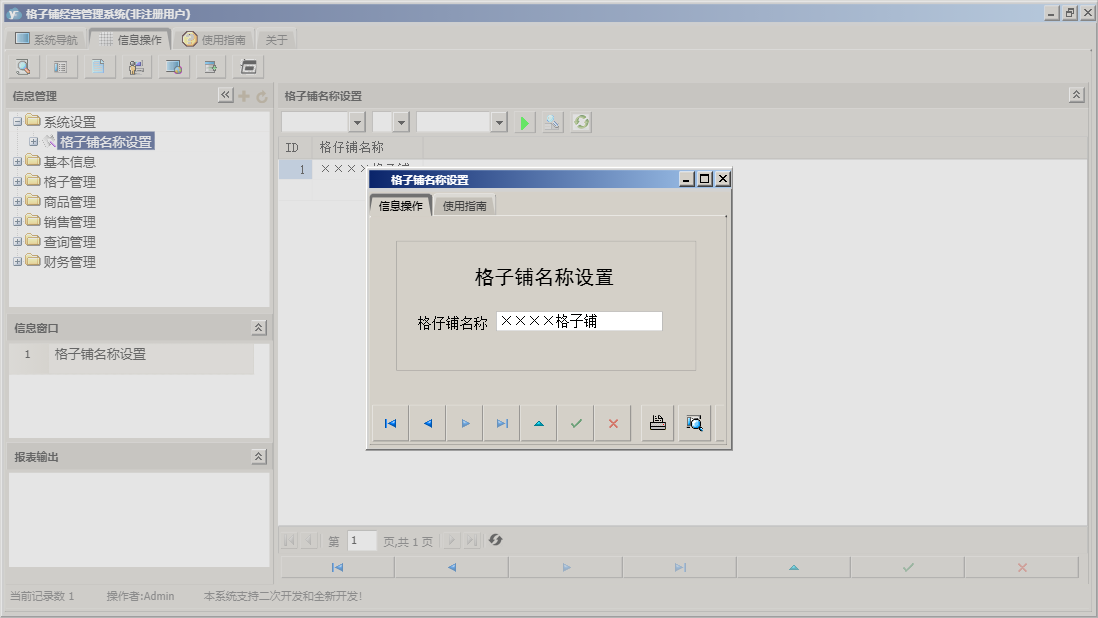This screenshot has width=1098, height=618.
Task: Click the refresh icon in the 格子铺名称设置 panel
Action: tap(581, 121)
